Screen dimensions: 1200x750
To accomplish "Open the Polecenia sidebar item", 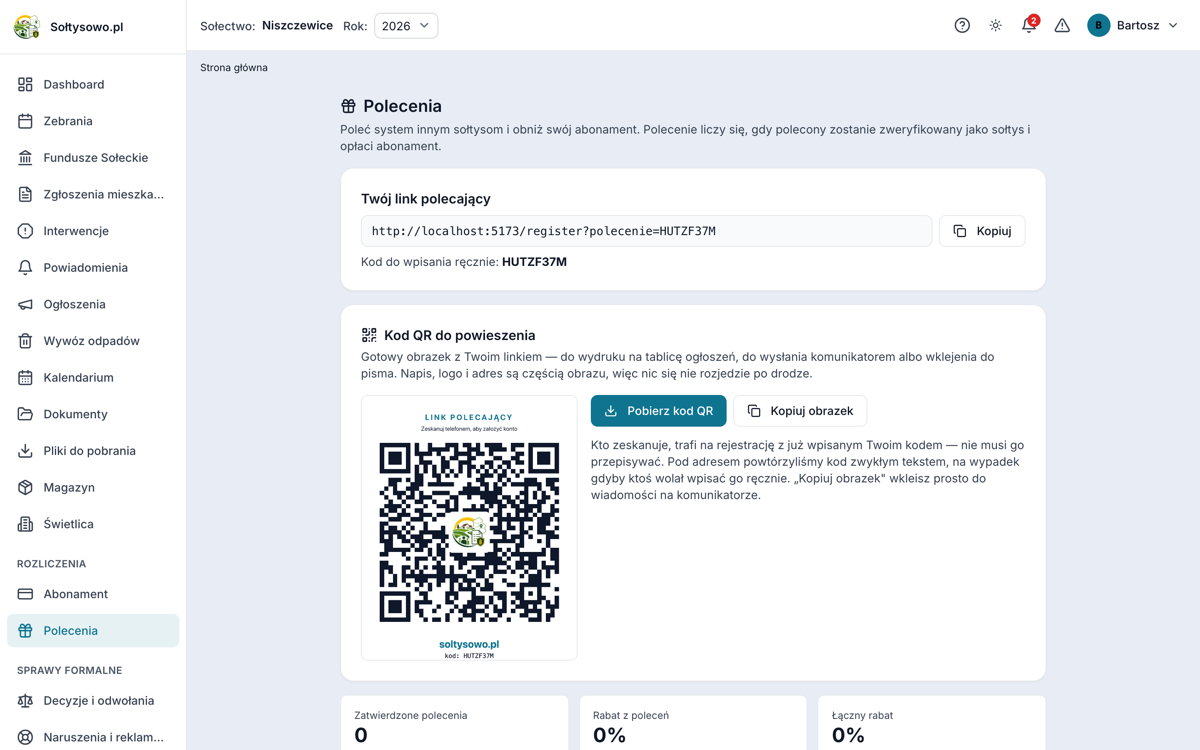I will [93, 631].
